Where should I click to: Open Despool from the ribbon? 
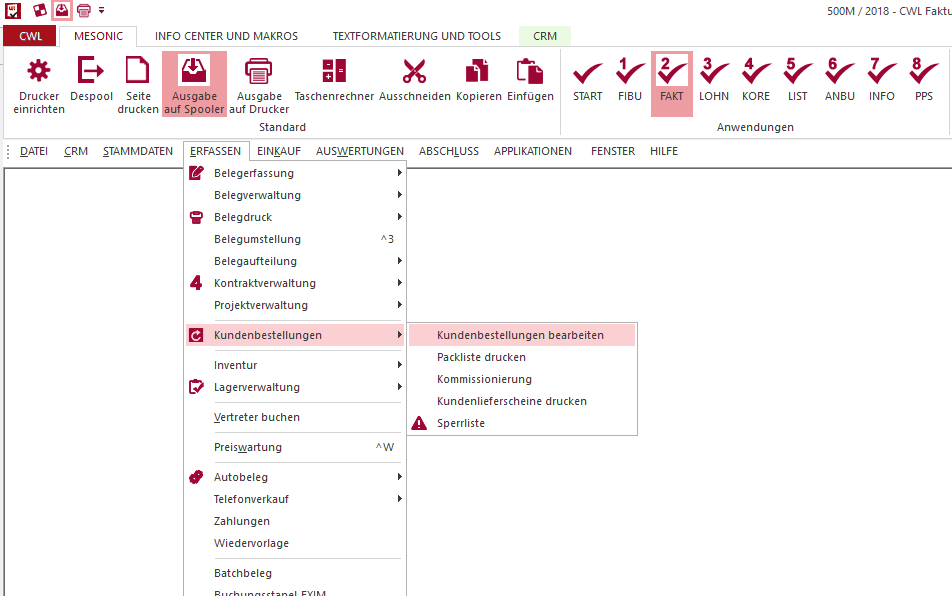point(91,73)
